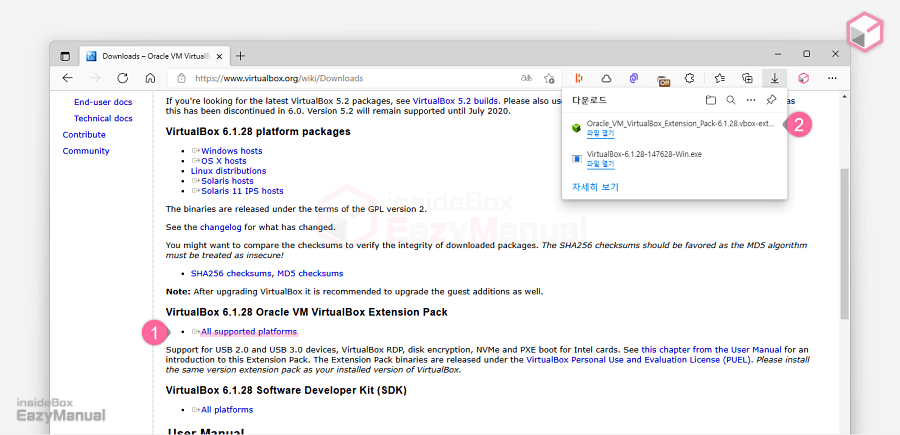Click the translate page icon in address bar
This screenshot has width=900, height=435.
coord(526,78)
